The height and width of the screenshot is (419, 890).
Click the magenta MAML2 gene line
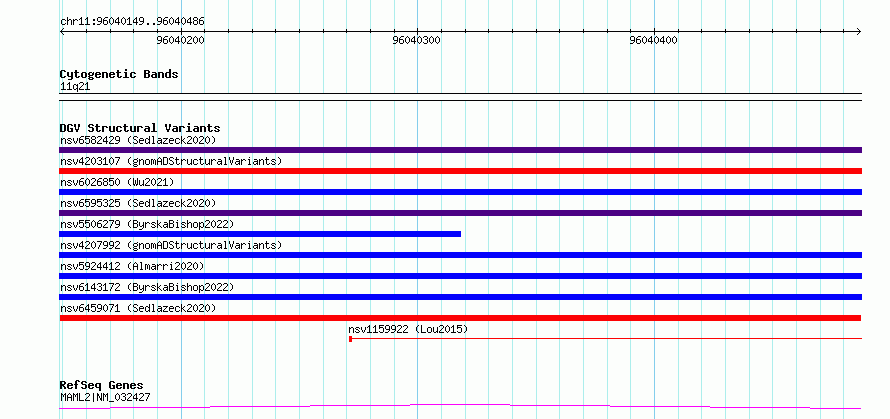(460, 406)
